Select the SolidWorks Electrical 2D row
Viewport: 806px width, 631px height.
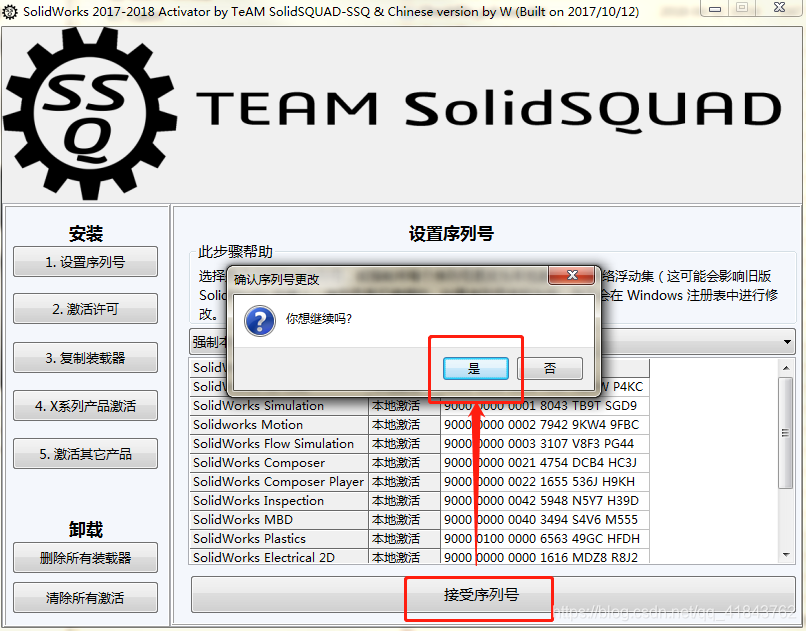tap(419, 557)
